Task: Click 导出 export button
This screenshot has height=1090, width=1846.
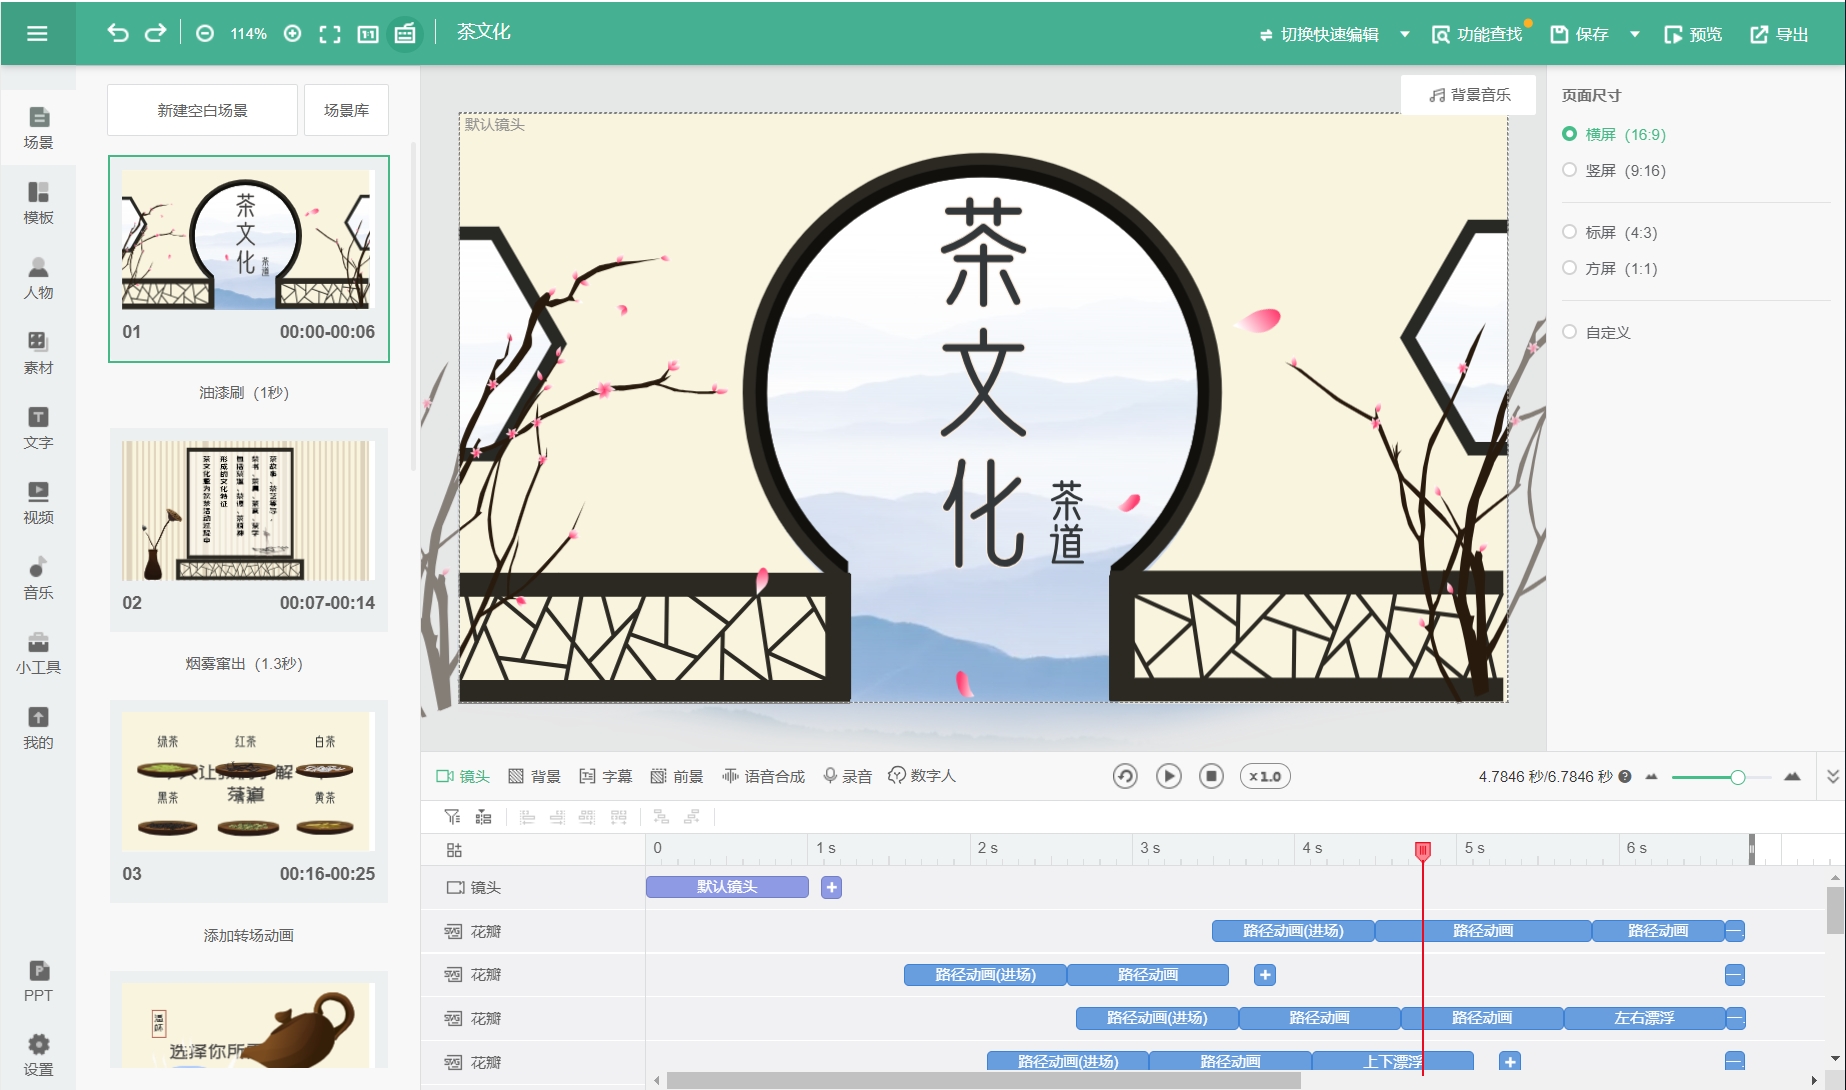Action: [x=1779, y=34]
